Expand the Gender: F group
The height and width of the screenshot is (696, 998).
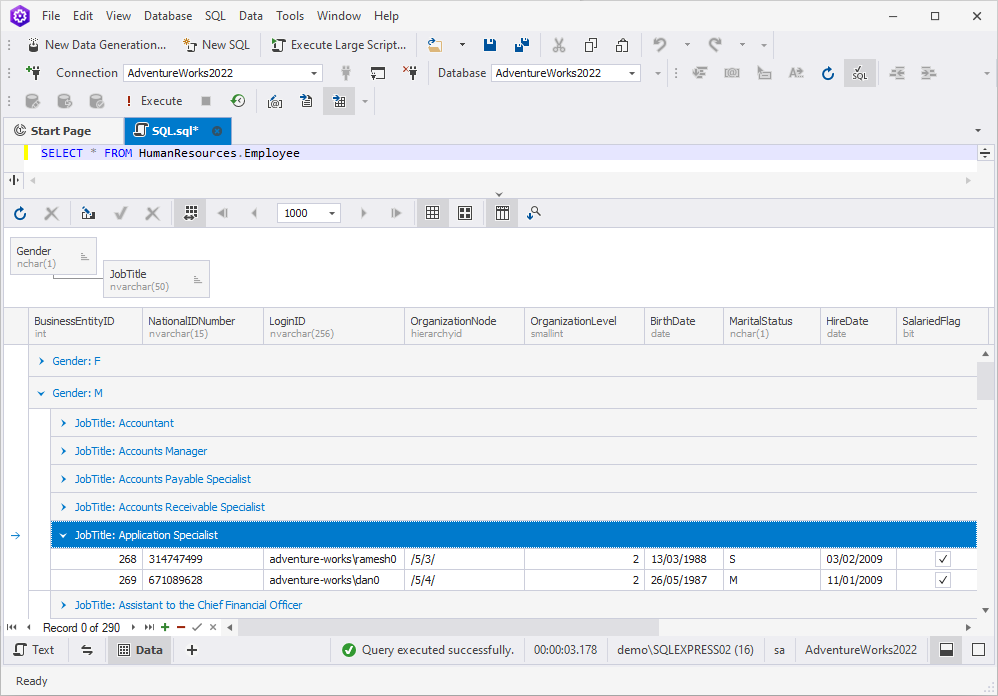41,361
